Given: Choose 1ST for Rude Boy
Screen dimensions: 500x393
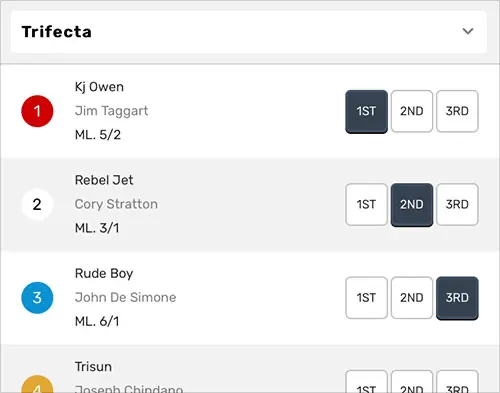Looking at the screenshot, I should point(366,298).
